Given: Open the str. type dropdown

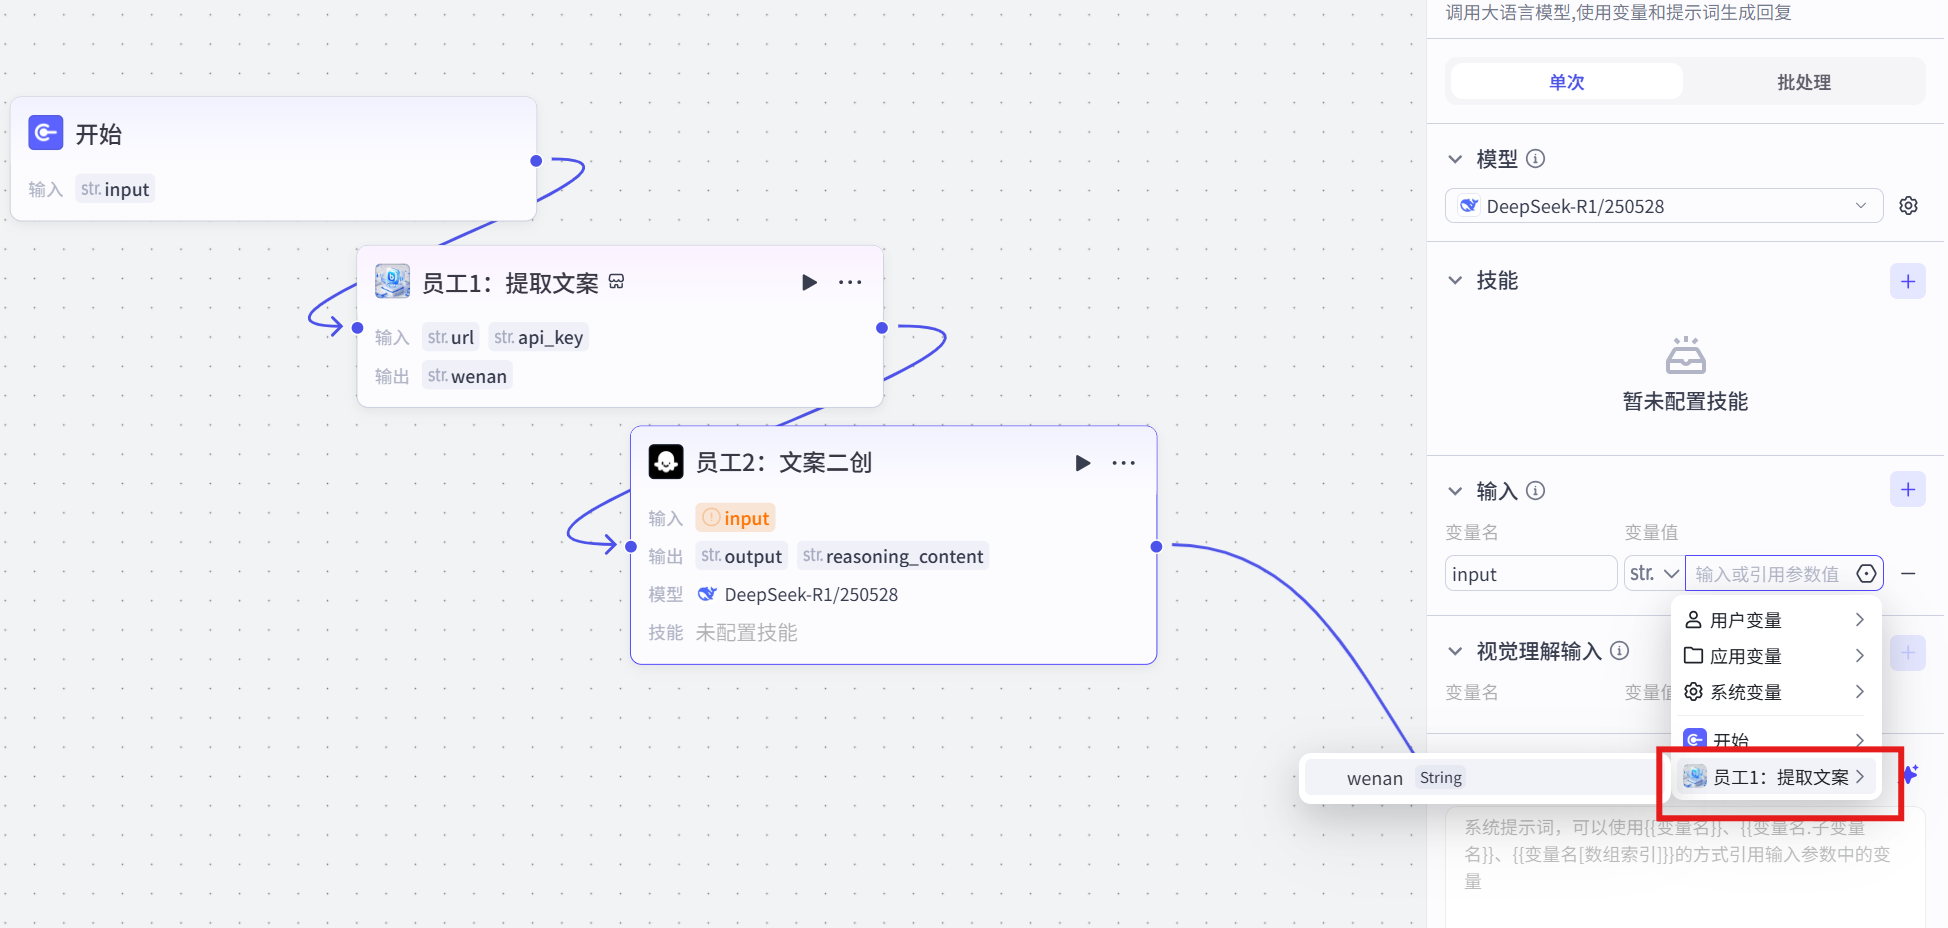Looking at the screenshot, I should click(x=1654, y=574).
